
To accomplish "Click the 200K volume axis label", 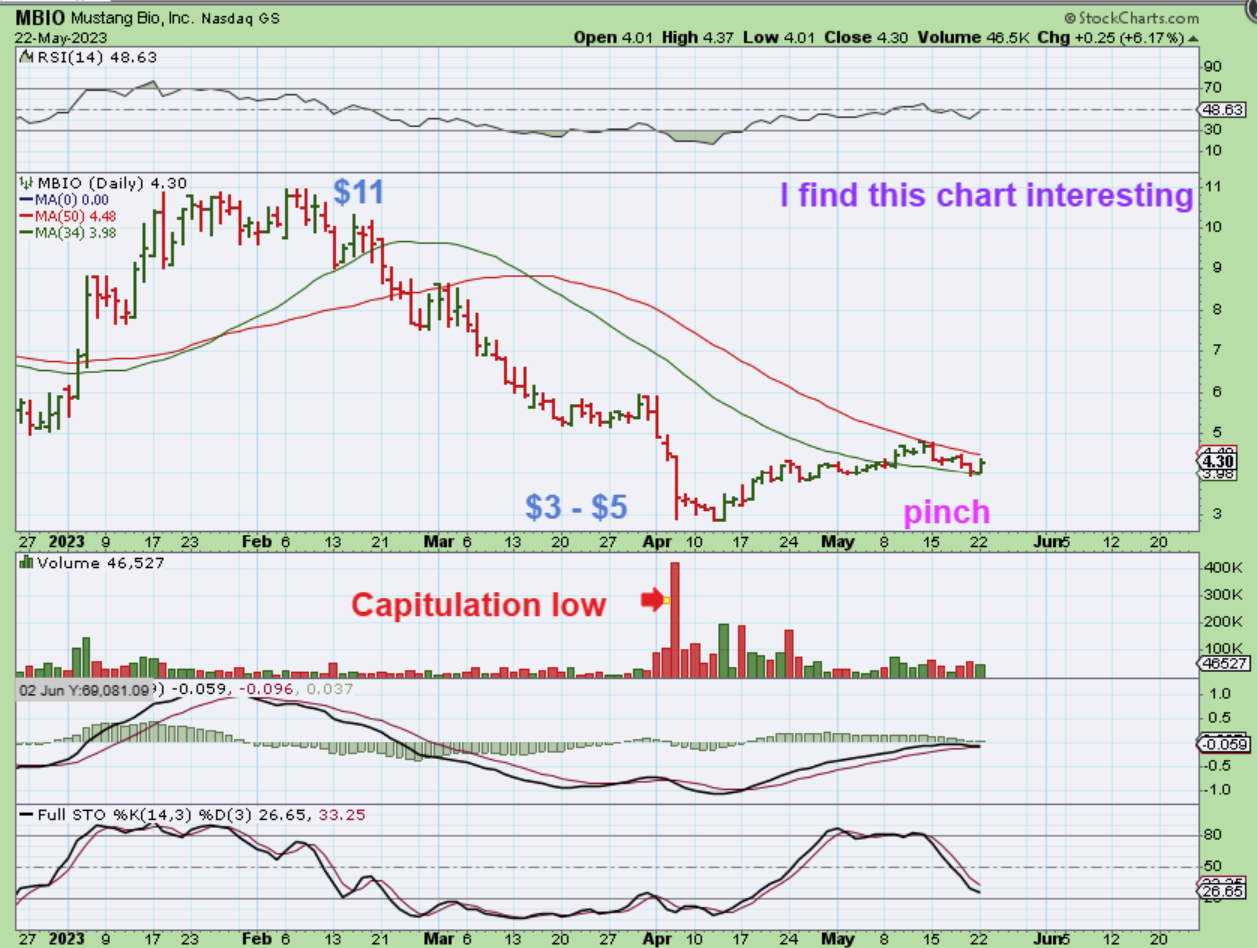I will 1223,621.
